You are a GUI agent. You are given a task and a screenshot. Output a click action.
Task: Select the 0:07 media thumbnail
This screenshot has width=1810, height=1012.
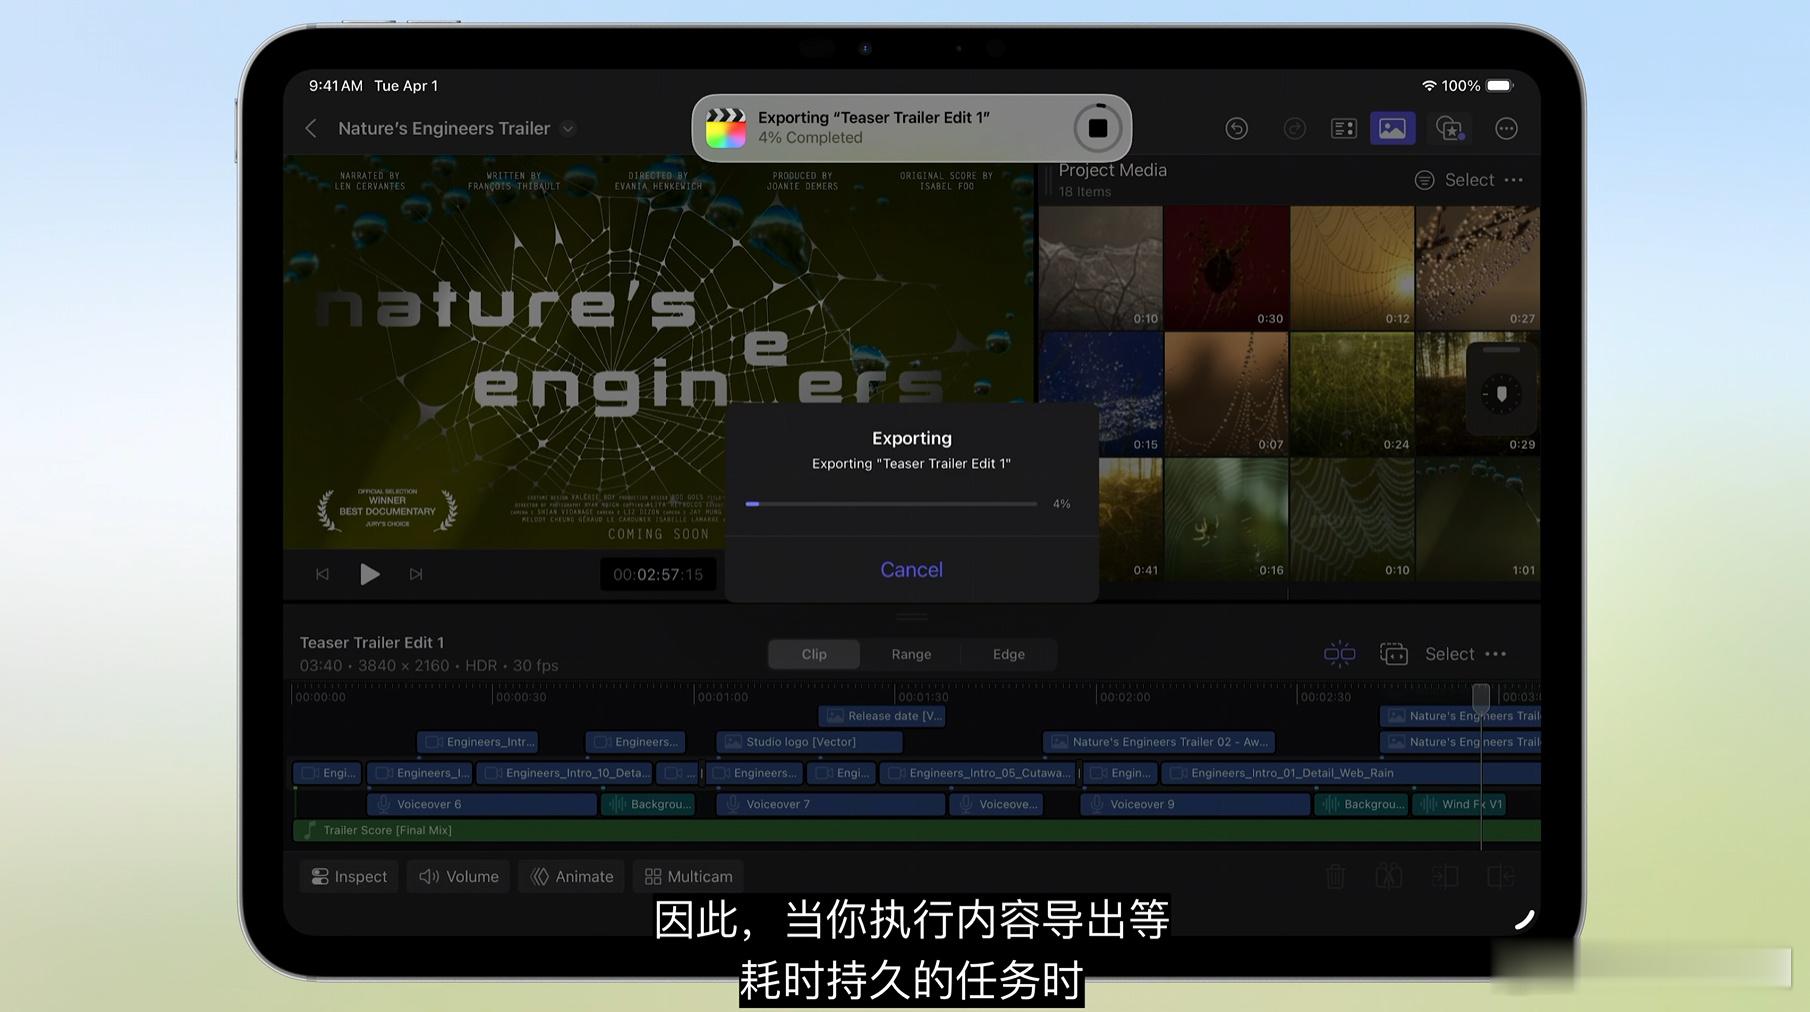click(1226, 394)
